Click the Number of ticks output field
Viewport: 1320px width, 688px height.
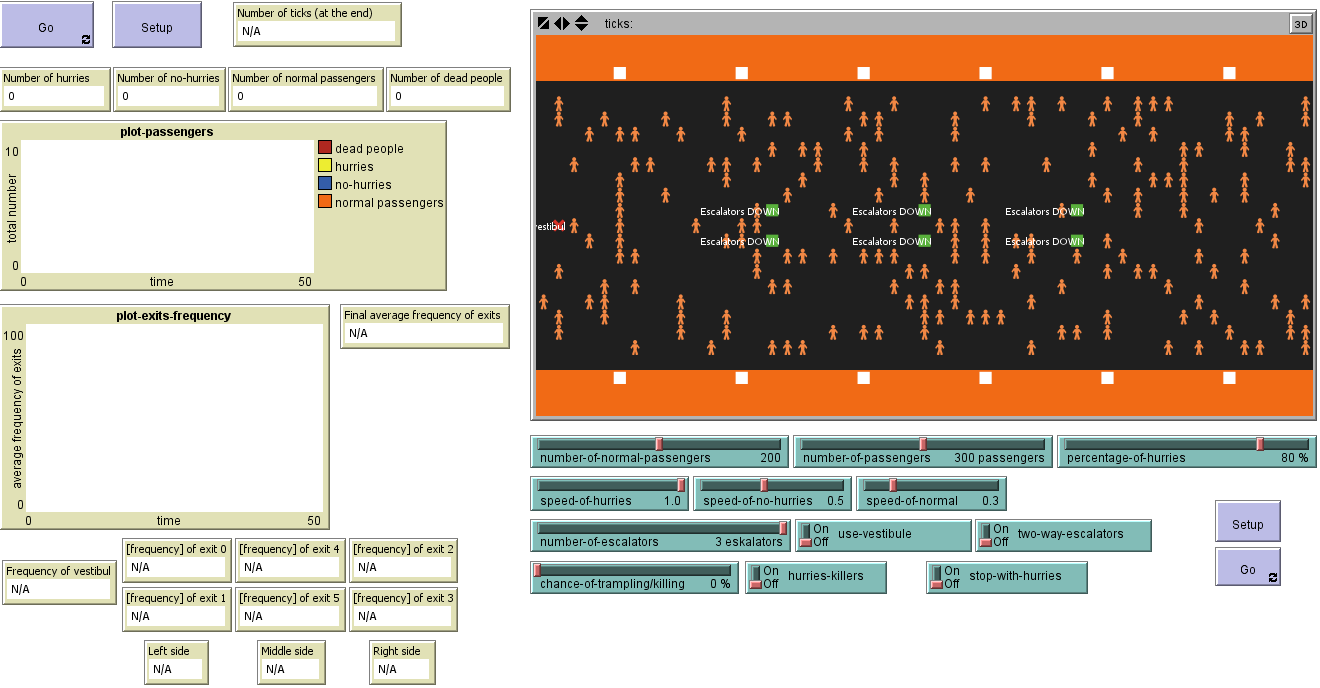(316, 32)
